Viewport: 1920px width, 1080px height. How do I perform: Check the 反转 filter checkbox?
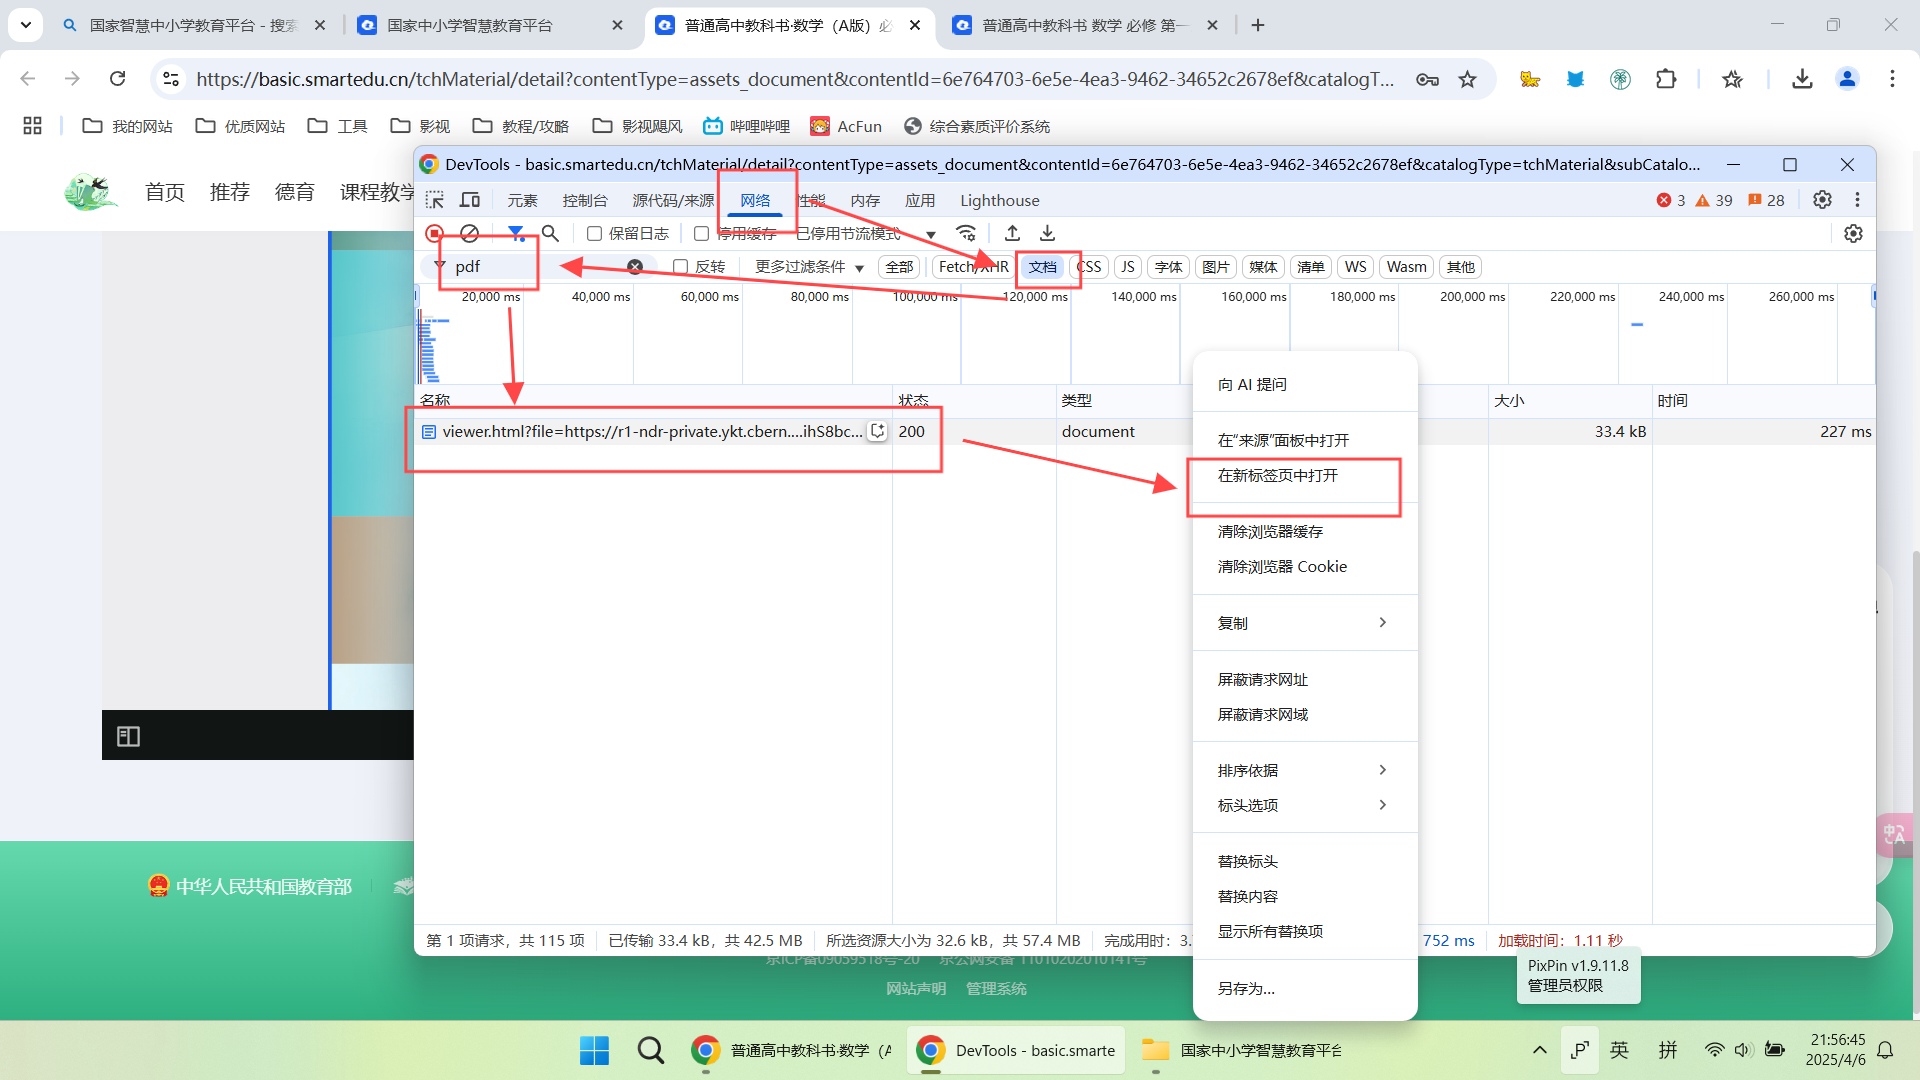[681, 267]
